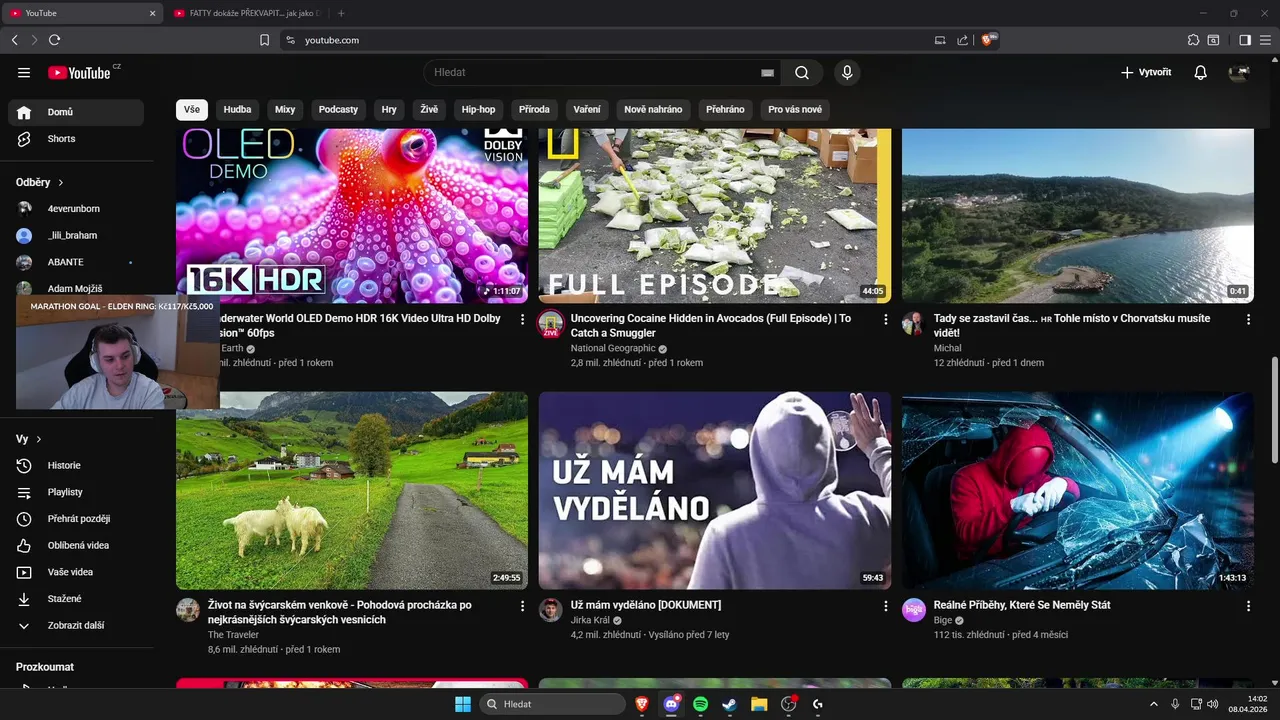Open browser extensions puzzle icon
The image size is (1280, 720).
1193,40
